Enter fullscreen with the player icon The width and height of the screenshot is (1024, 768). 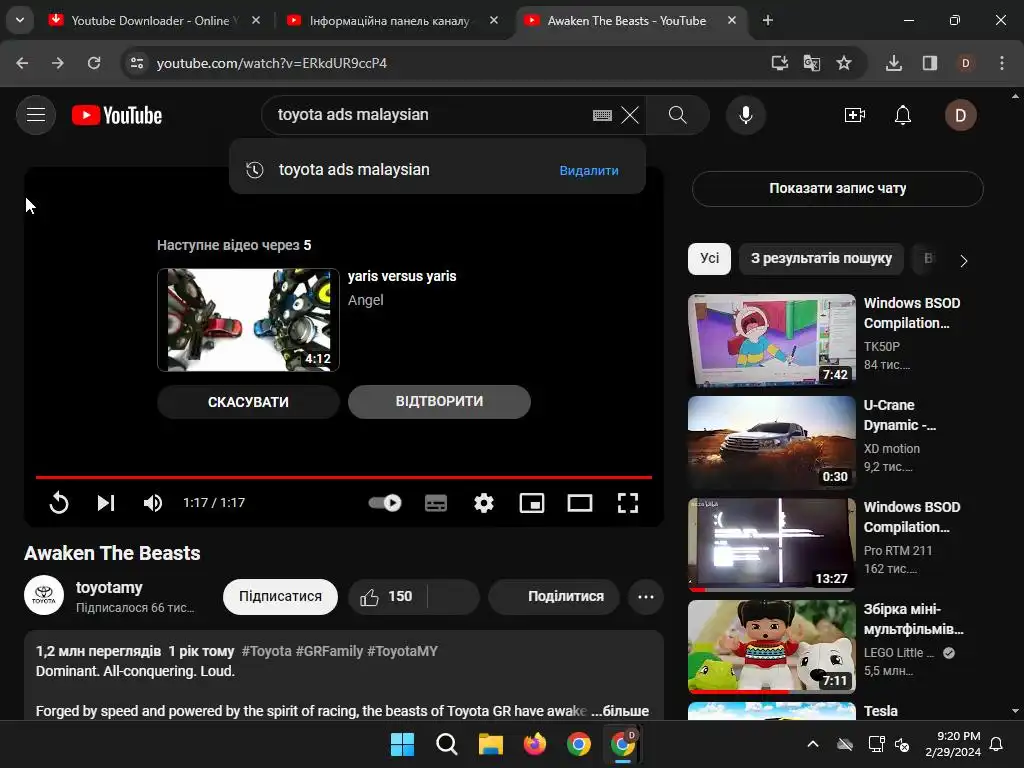coord(628,503)
